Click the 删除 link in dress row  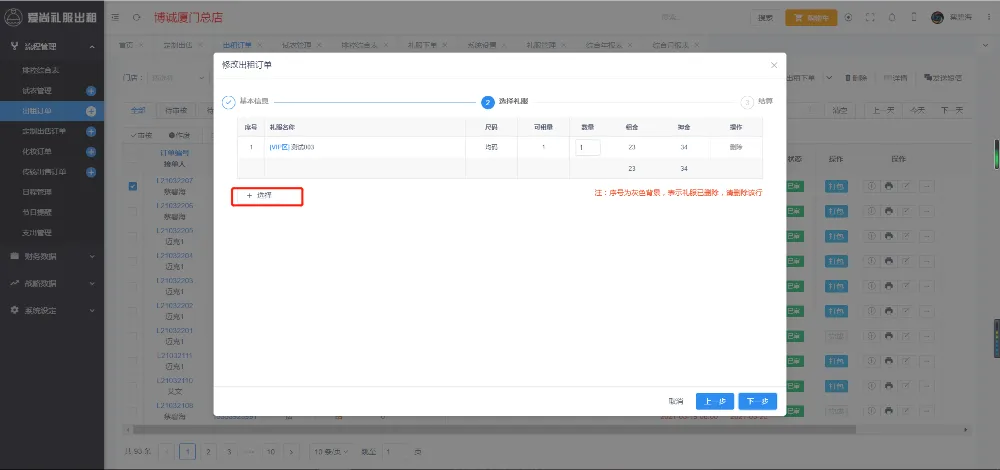735,147
